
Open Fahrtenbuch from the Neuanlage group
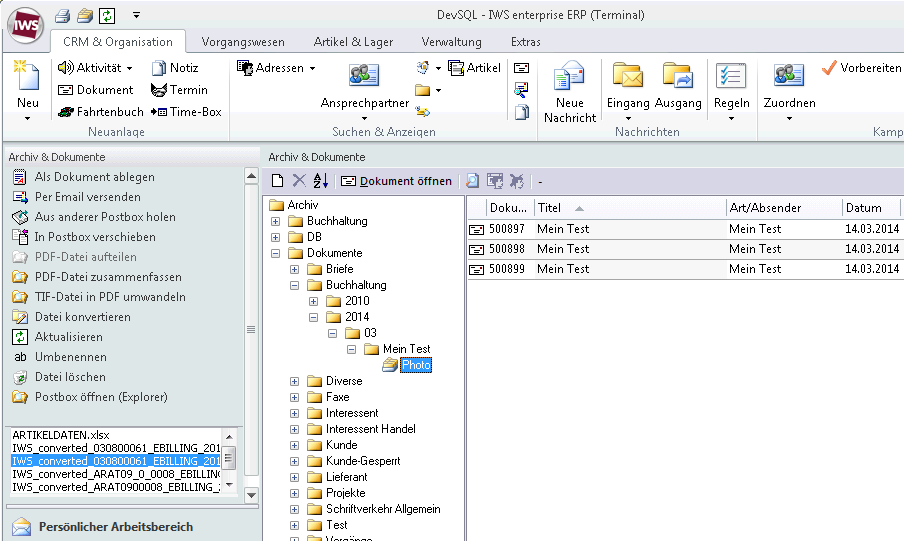100,112
